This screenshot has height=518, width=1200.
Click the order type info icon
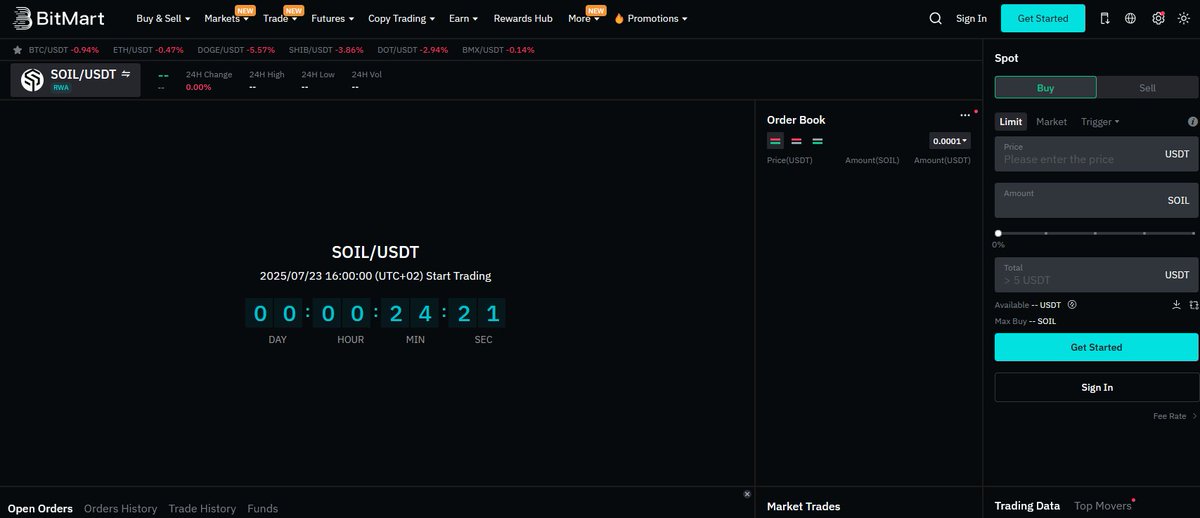point(1192,122)
